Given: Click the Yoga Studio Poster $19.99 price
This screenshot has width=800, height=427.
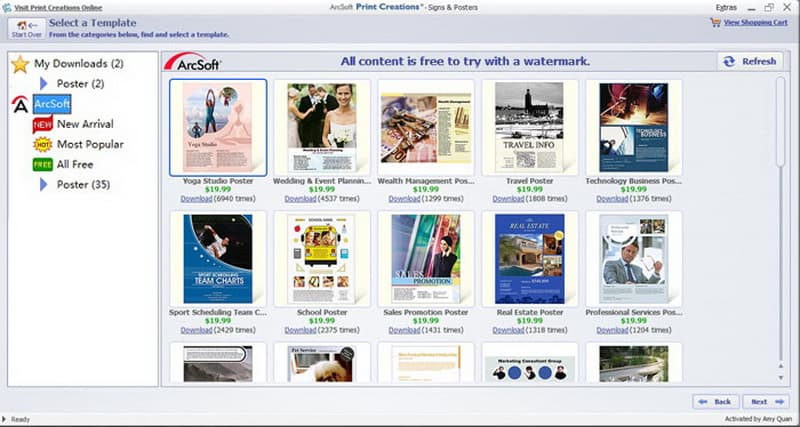Looking at the screenshot, I should [x=218, y=190].
